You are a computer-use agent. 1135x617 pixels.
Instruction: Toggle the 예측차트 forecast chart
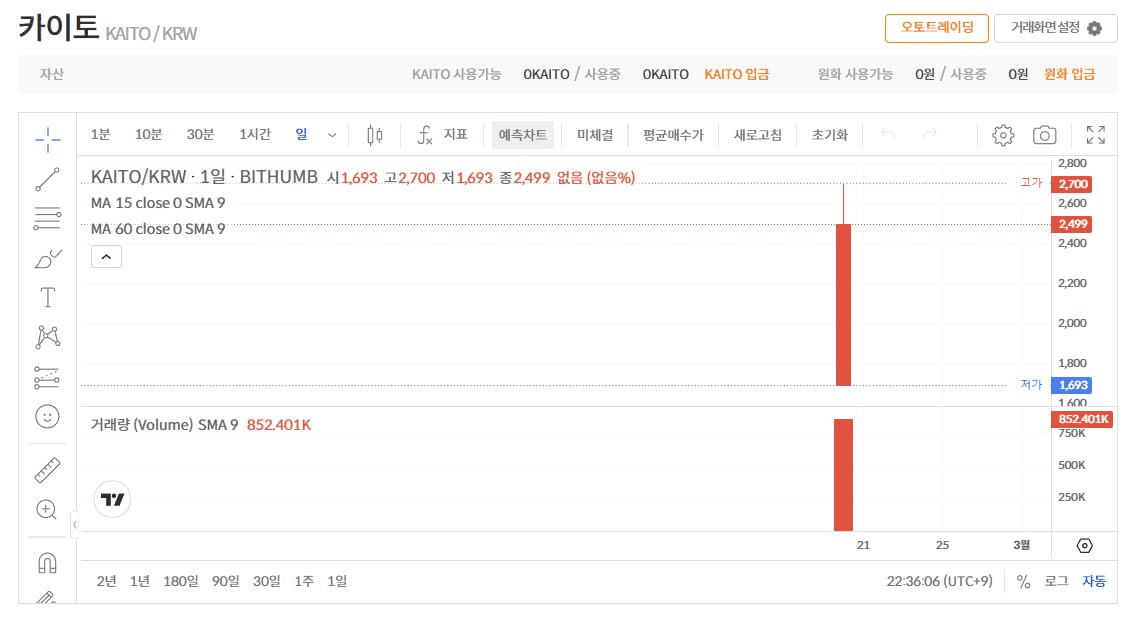tap(523, 135)
